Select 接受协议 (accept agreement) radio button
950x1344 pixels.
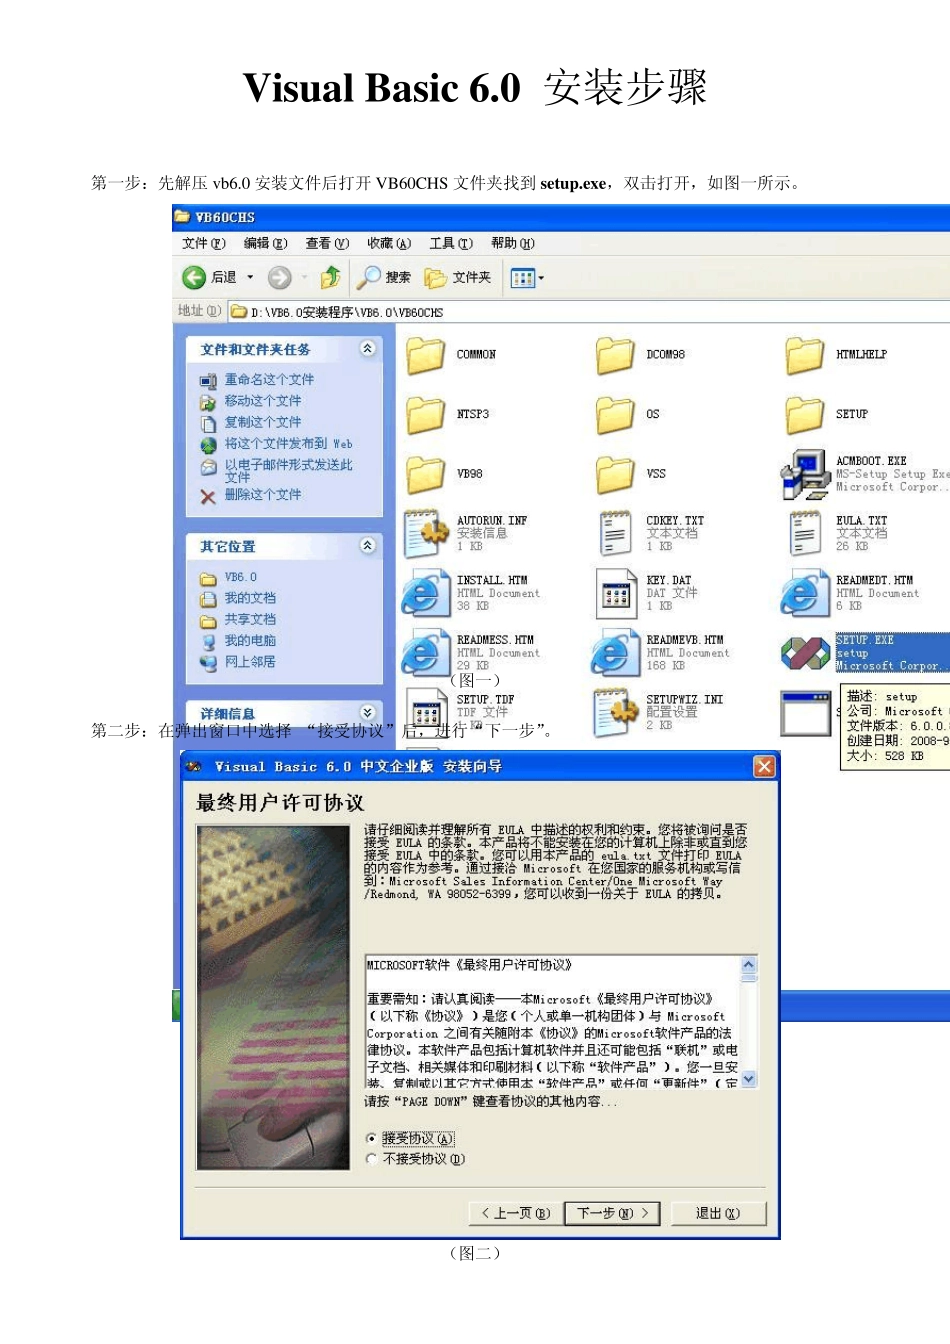[372, 1138]
